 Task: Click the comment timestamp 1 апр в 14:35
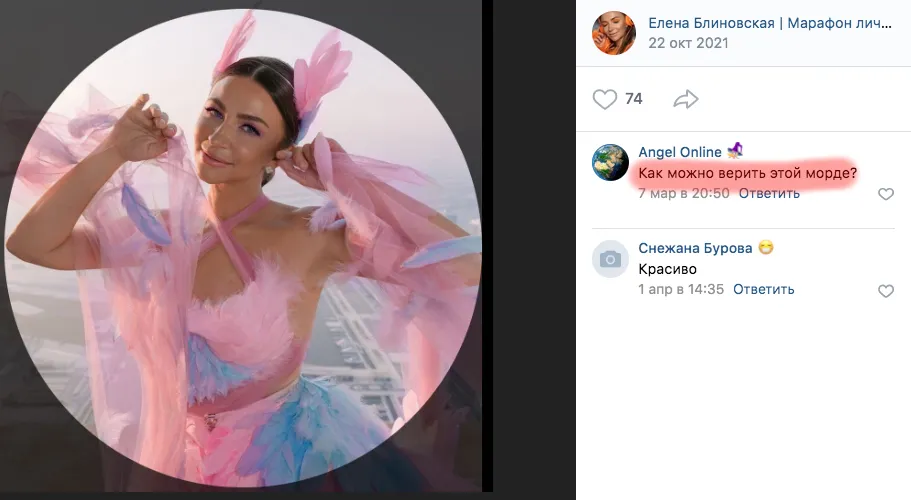[680, 289]
